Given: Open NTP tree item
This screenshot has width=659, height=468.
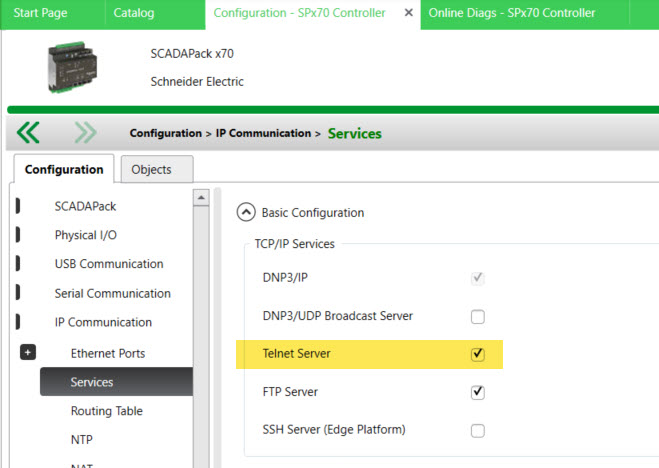Looking at the screenshot, I should [82, 439].
